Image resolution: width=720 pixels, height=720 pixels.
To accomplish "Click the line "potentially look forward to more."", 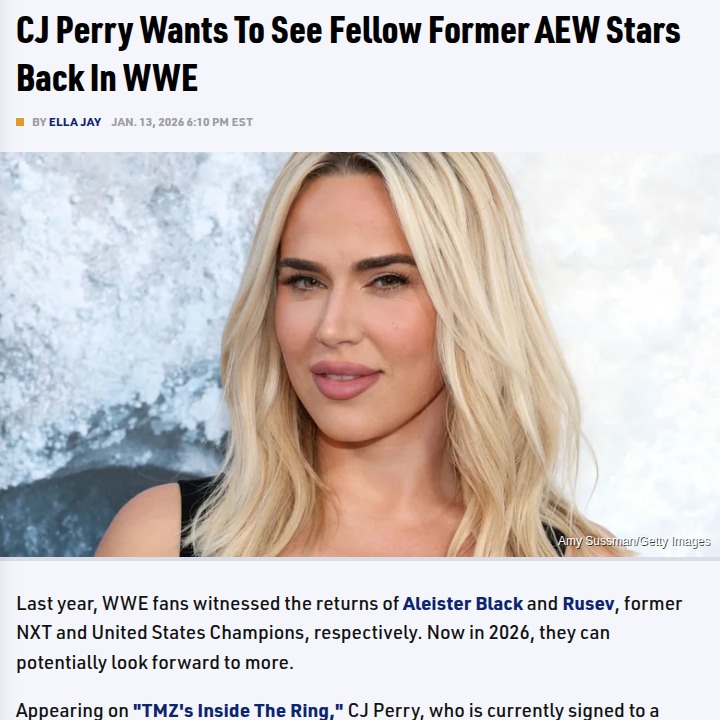I will [x=155, y=662].
